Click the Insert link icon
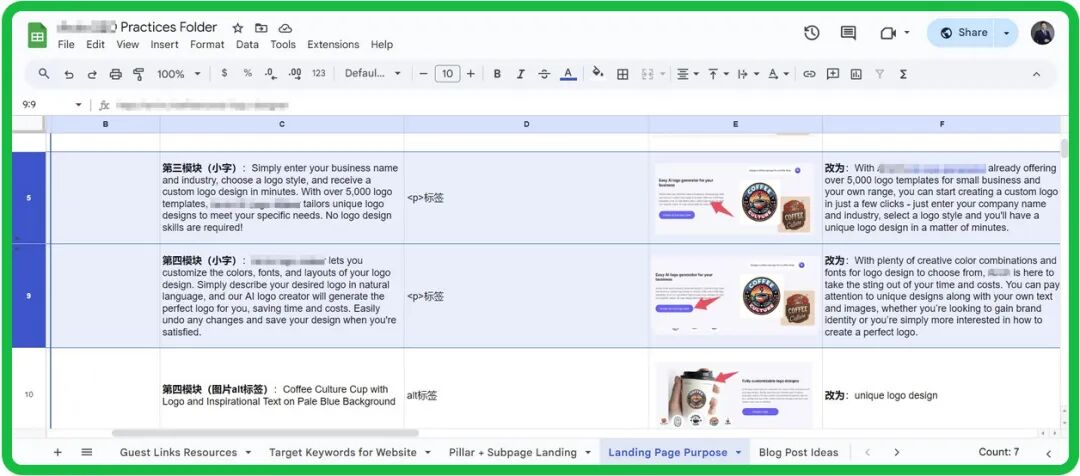 [x=809, y=74]
